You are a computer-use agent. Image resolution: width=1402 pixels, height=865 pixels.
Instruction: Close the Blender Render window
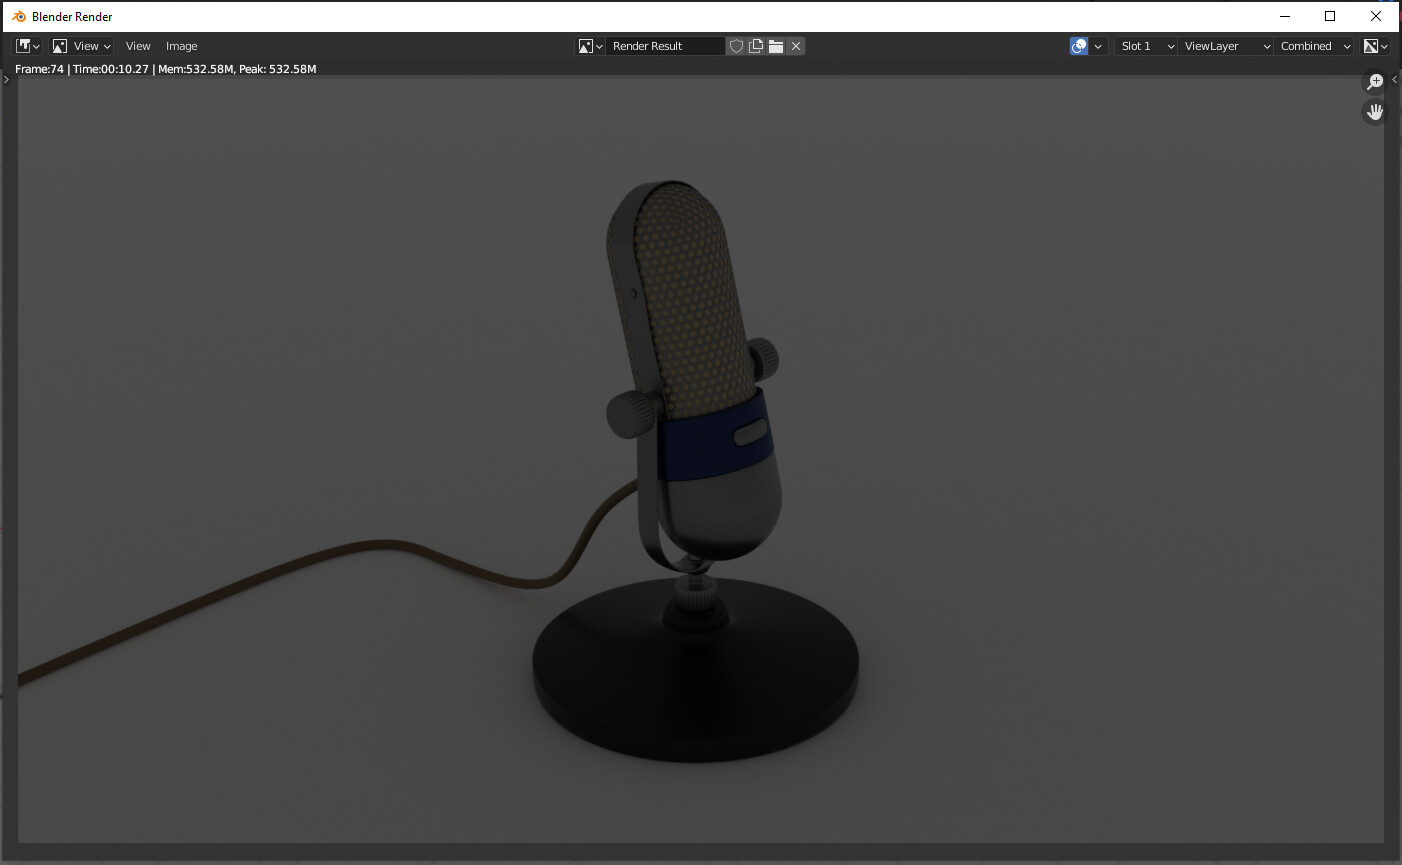1376,16
